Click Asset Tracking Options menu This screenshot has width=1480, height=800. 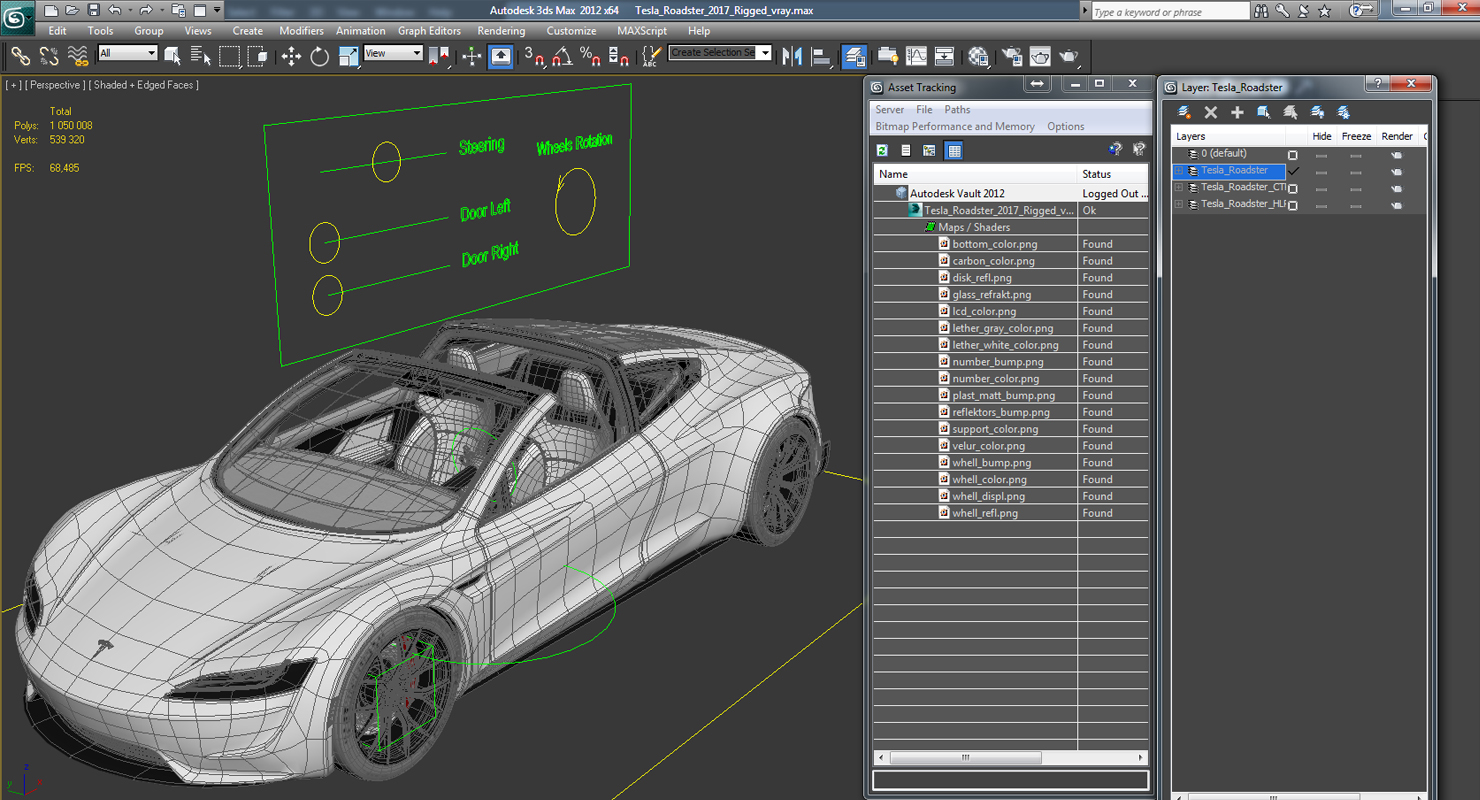pos(1065,127)
